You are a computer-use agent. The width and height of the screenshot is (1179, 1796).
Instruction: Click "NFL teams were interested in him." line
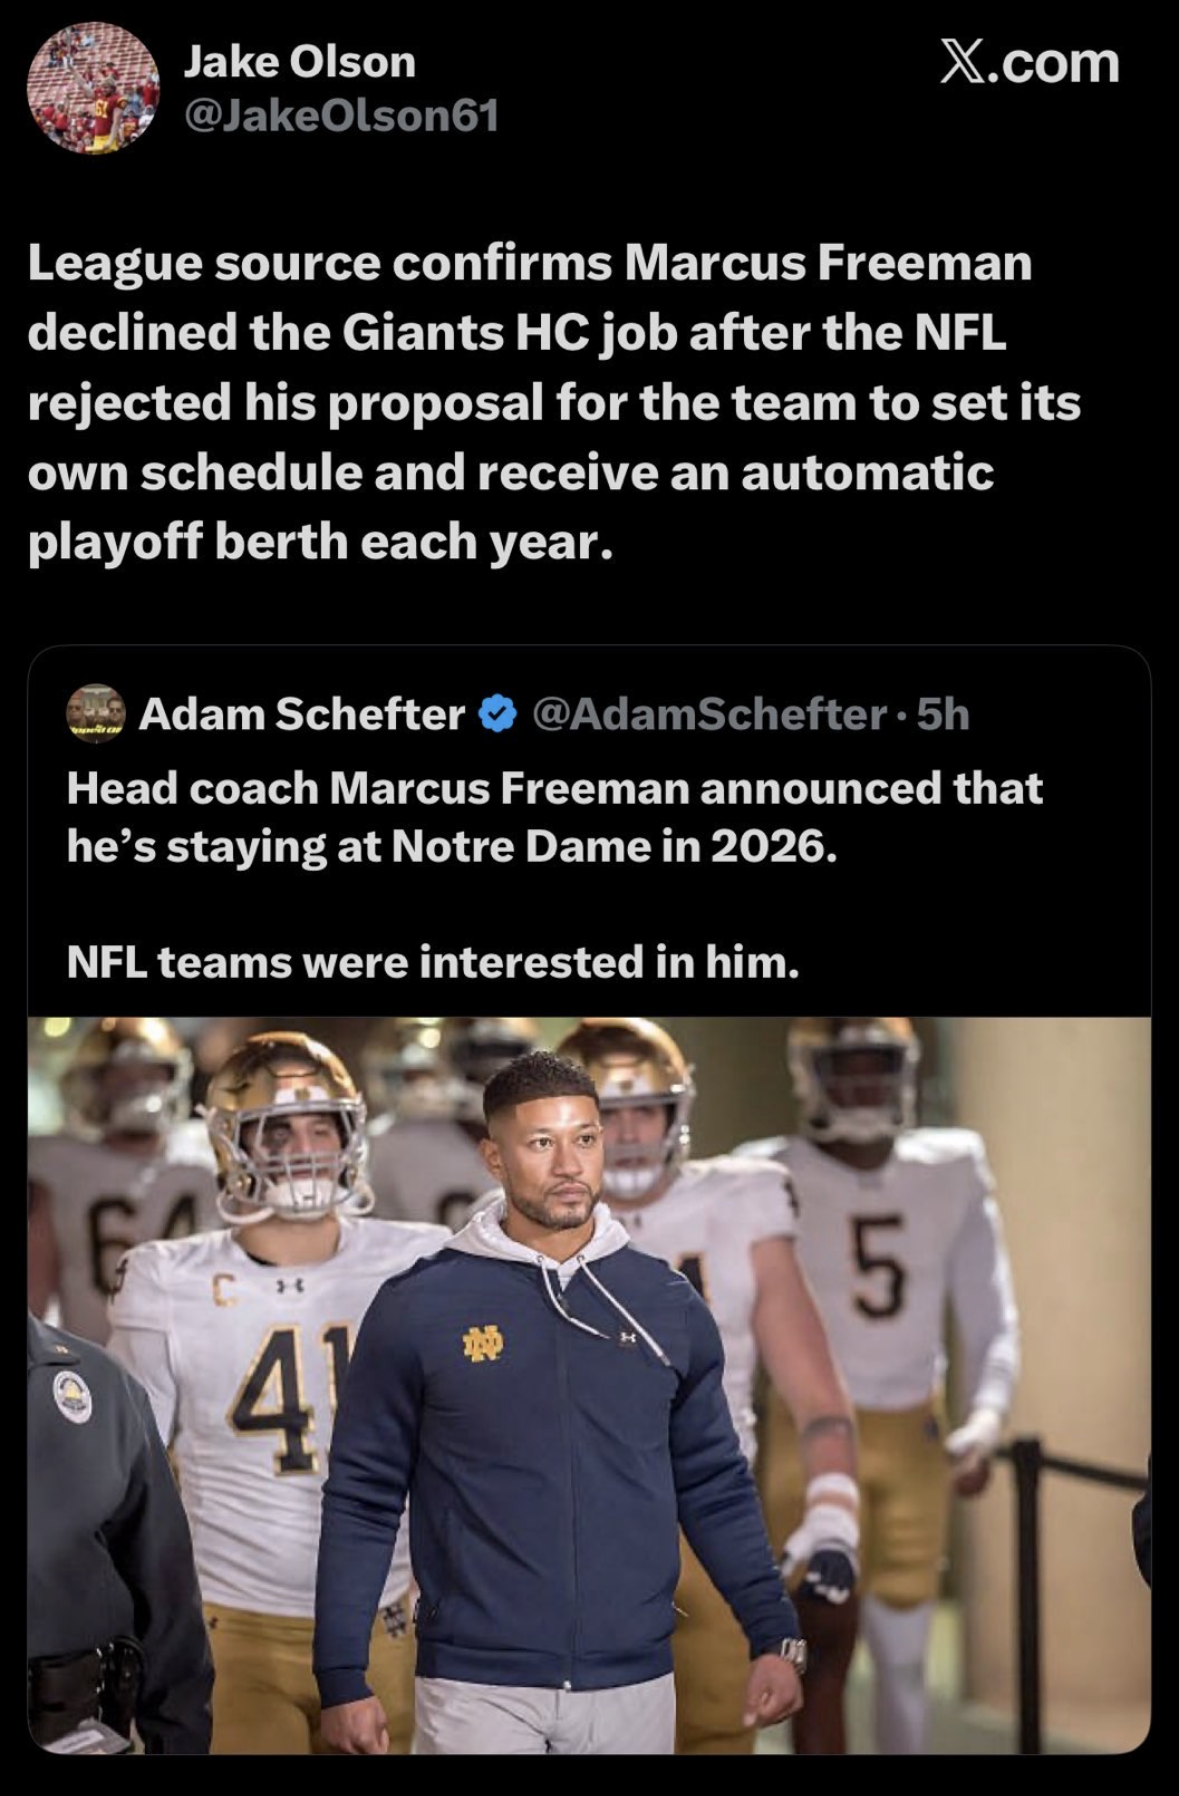pyautogui.click(x=432, y=962)
